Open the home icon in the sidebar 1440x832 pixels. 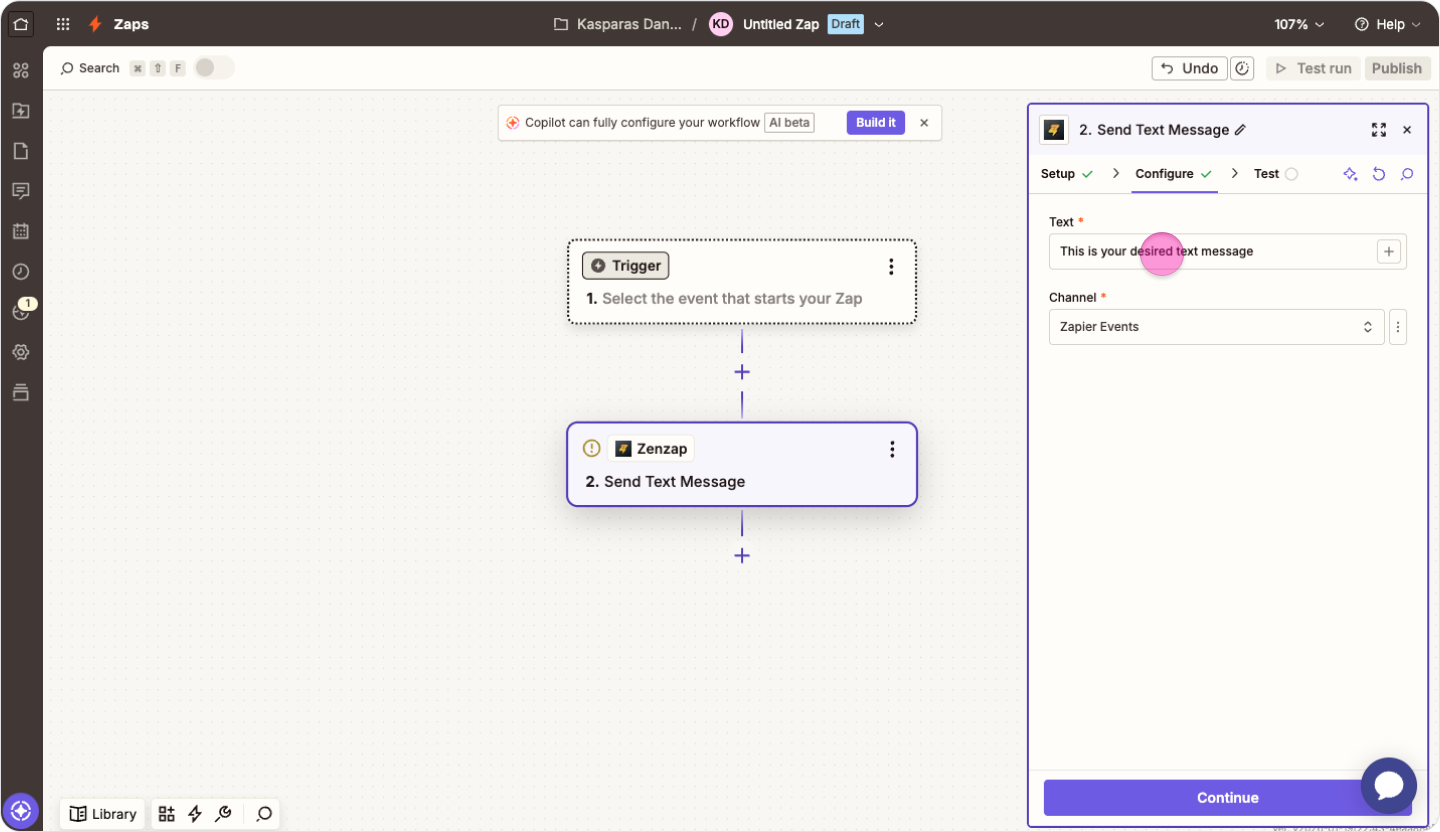click(21, 24)
